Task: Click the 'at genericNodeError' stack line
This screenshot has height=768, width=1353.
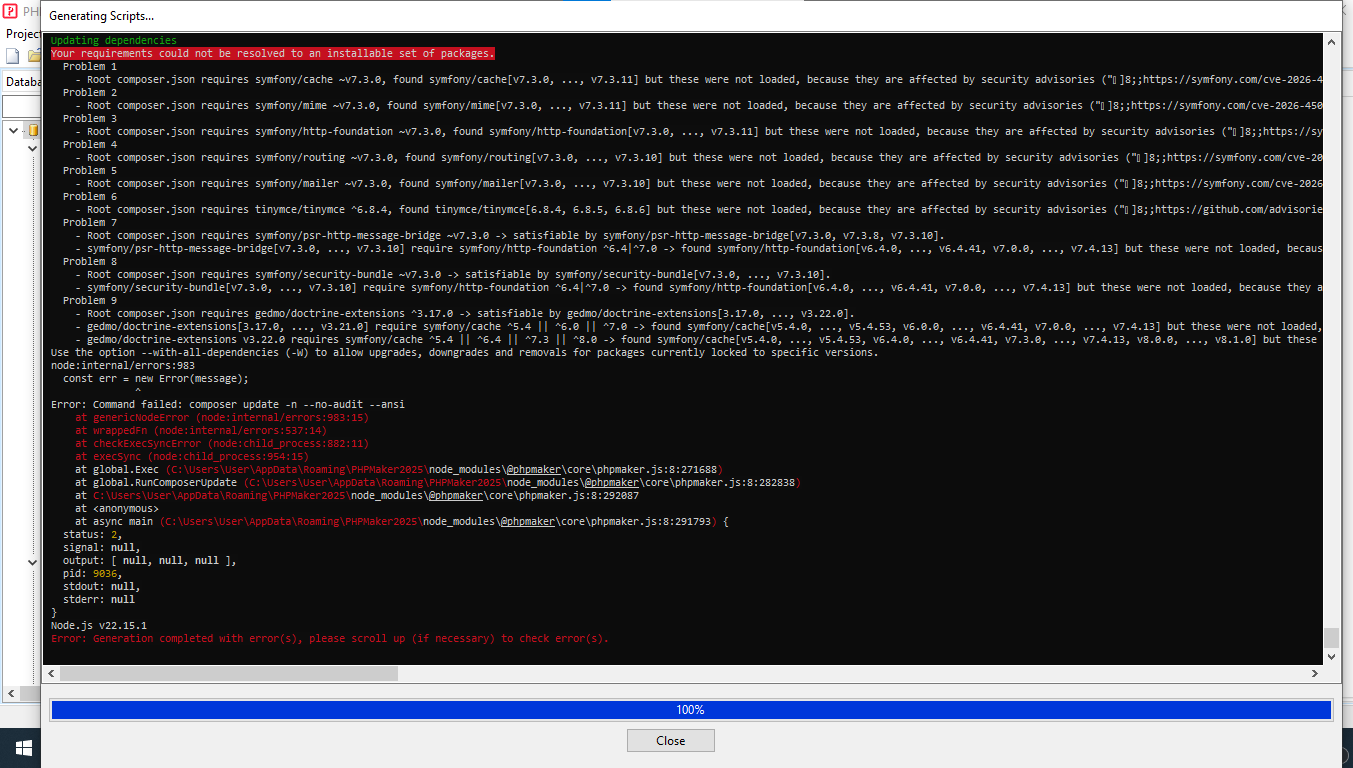Action: (222, 417)
